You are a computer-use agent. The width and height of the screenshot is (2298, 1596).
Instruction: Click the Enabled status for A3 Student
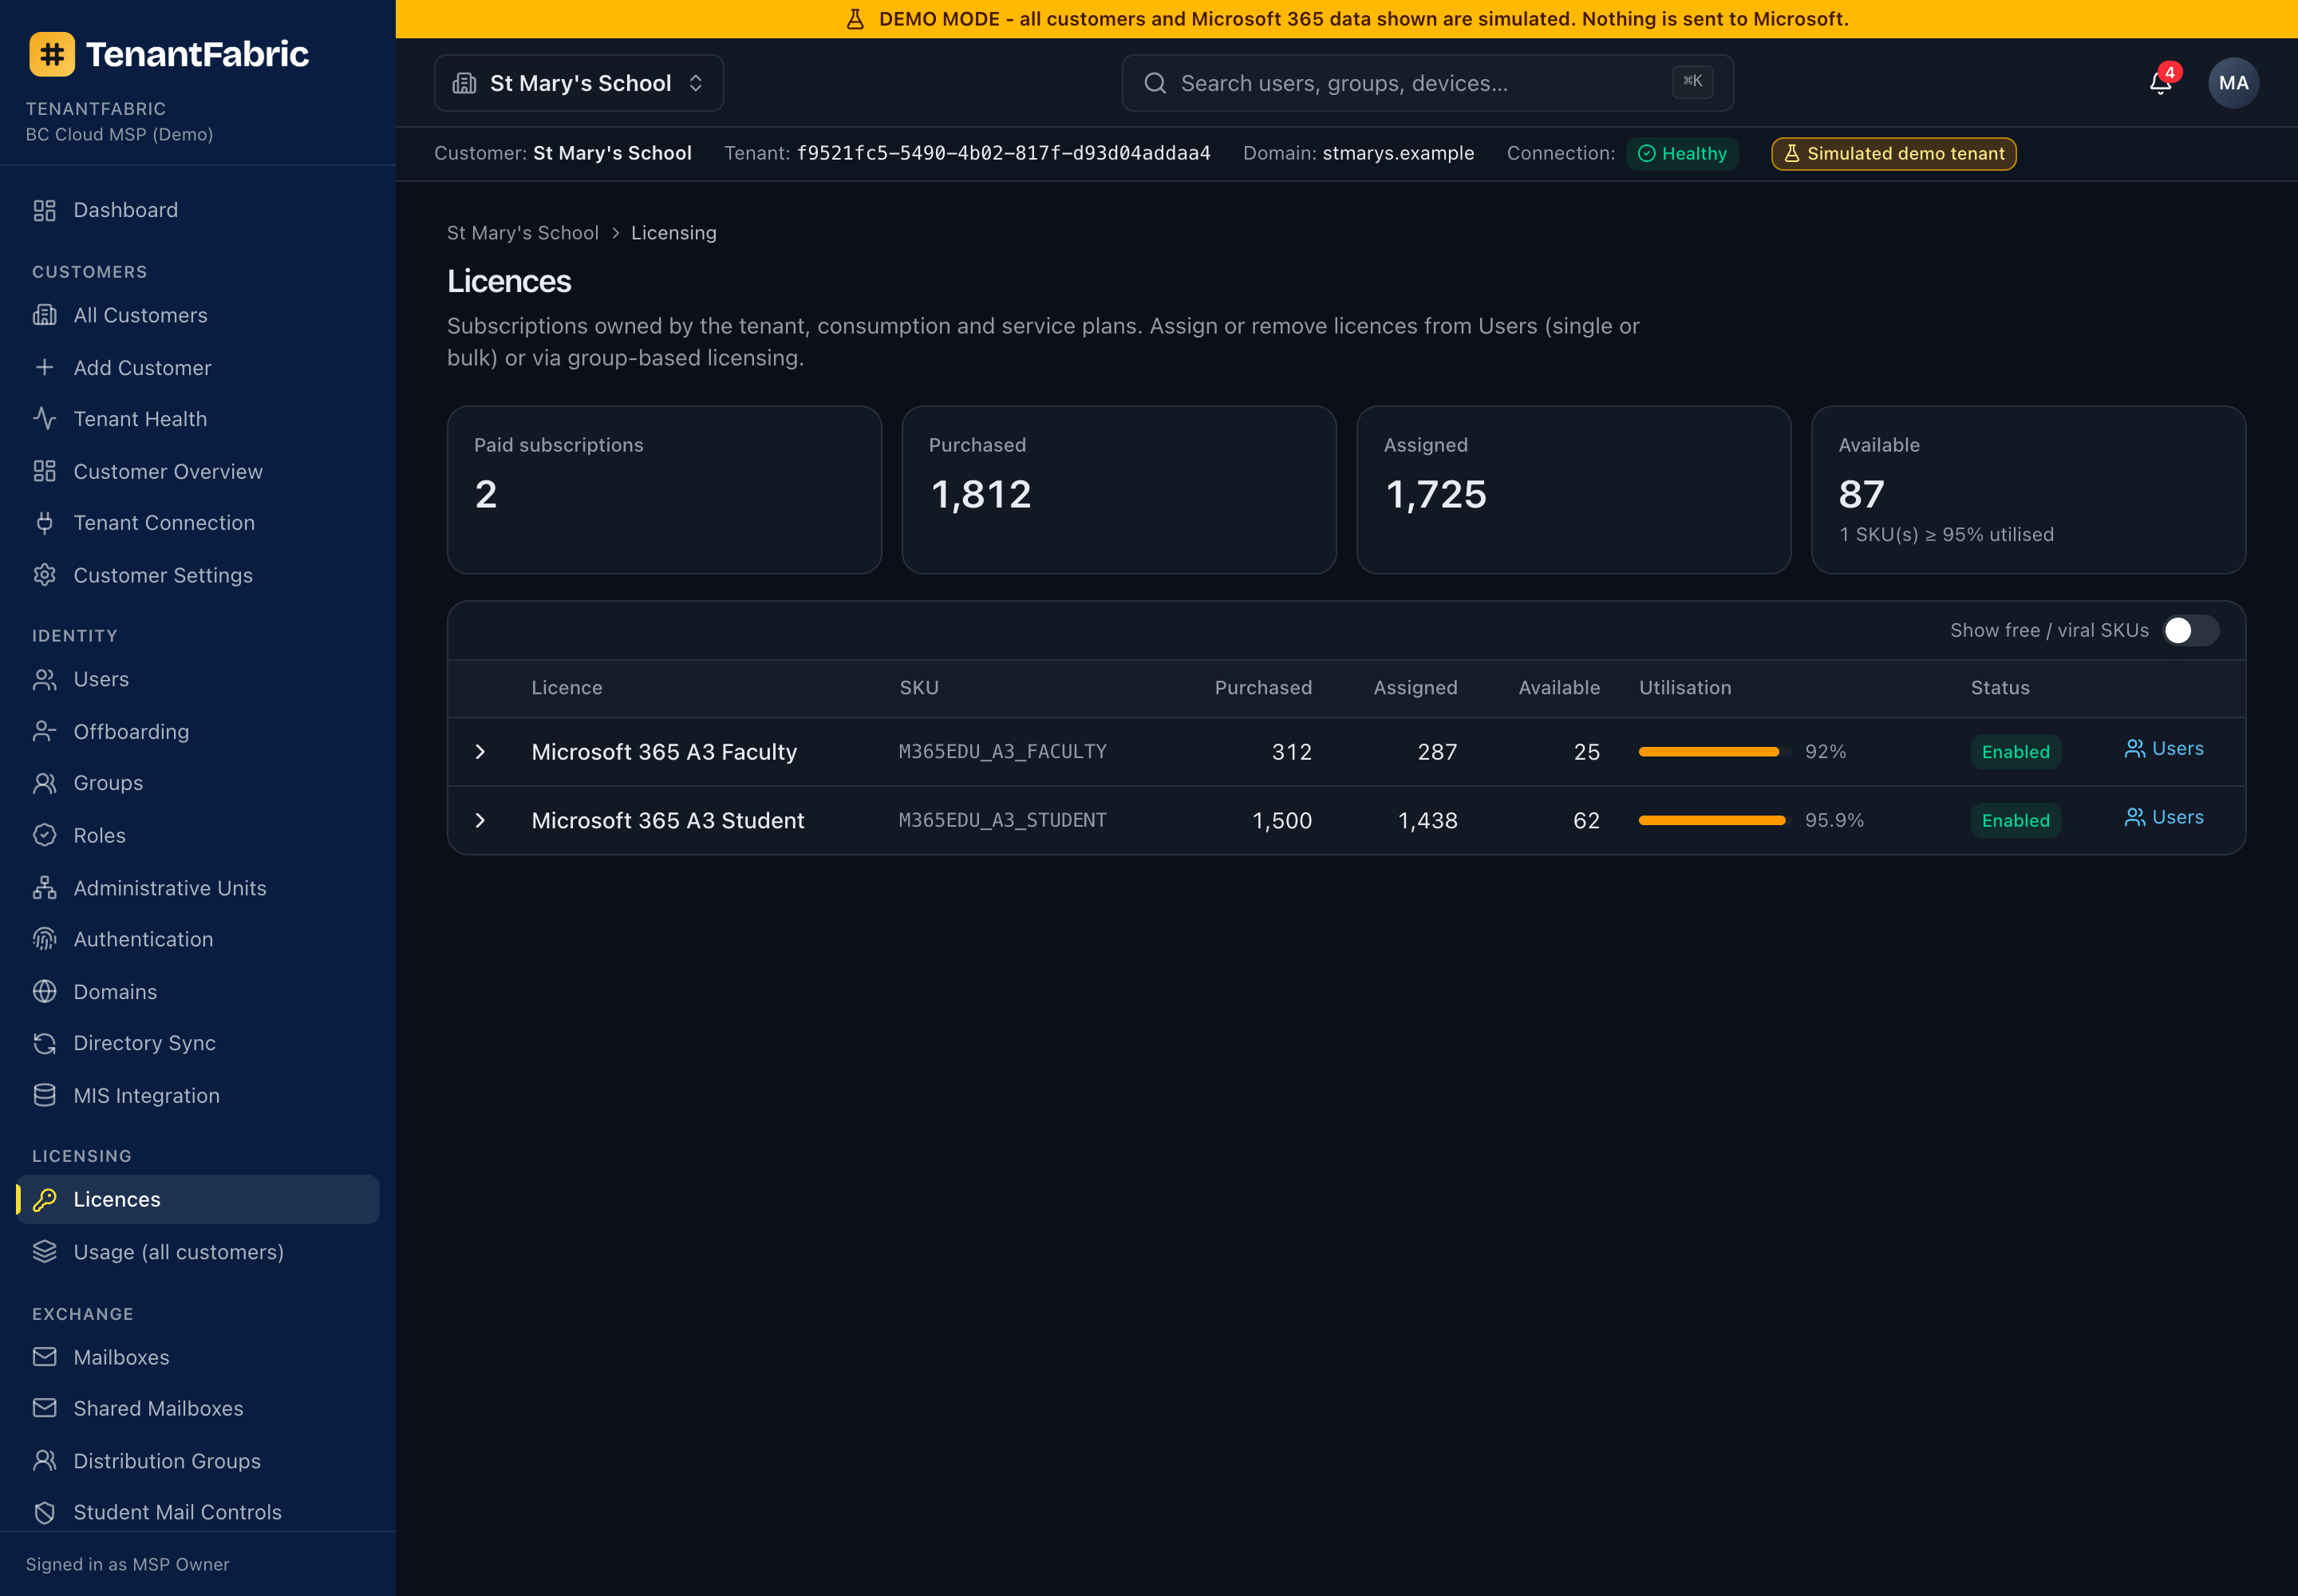pyautogui.click(x=2015, y=820)
